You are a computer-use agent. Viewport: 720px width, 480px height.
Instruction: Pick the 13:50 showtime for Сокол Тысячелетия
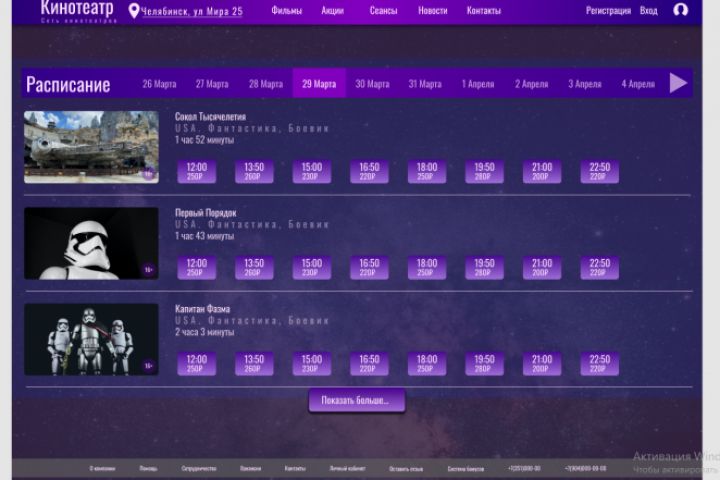pyautogui.click(x=254, y=171)
